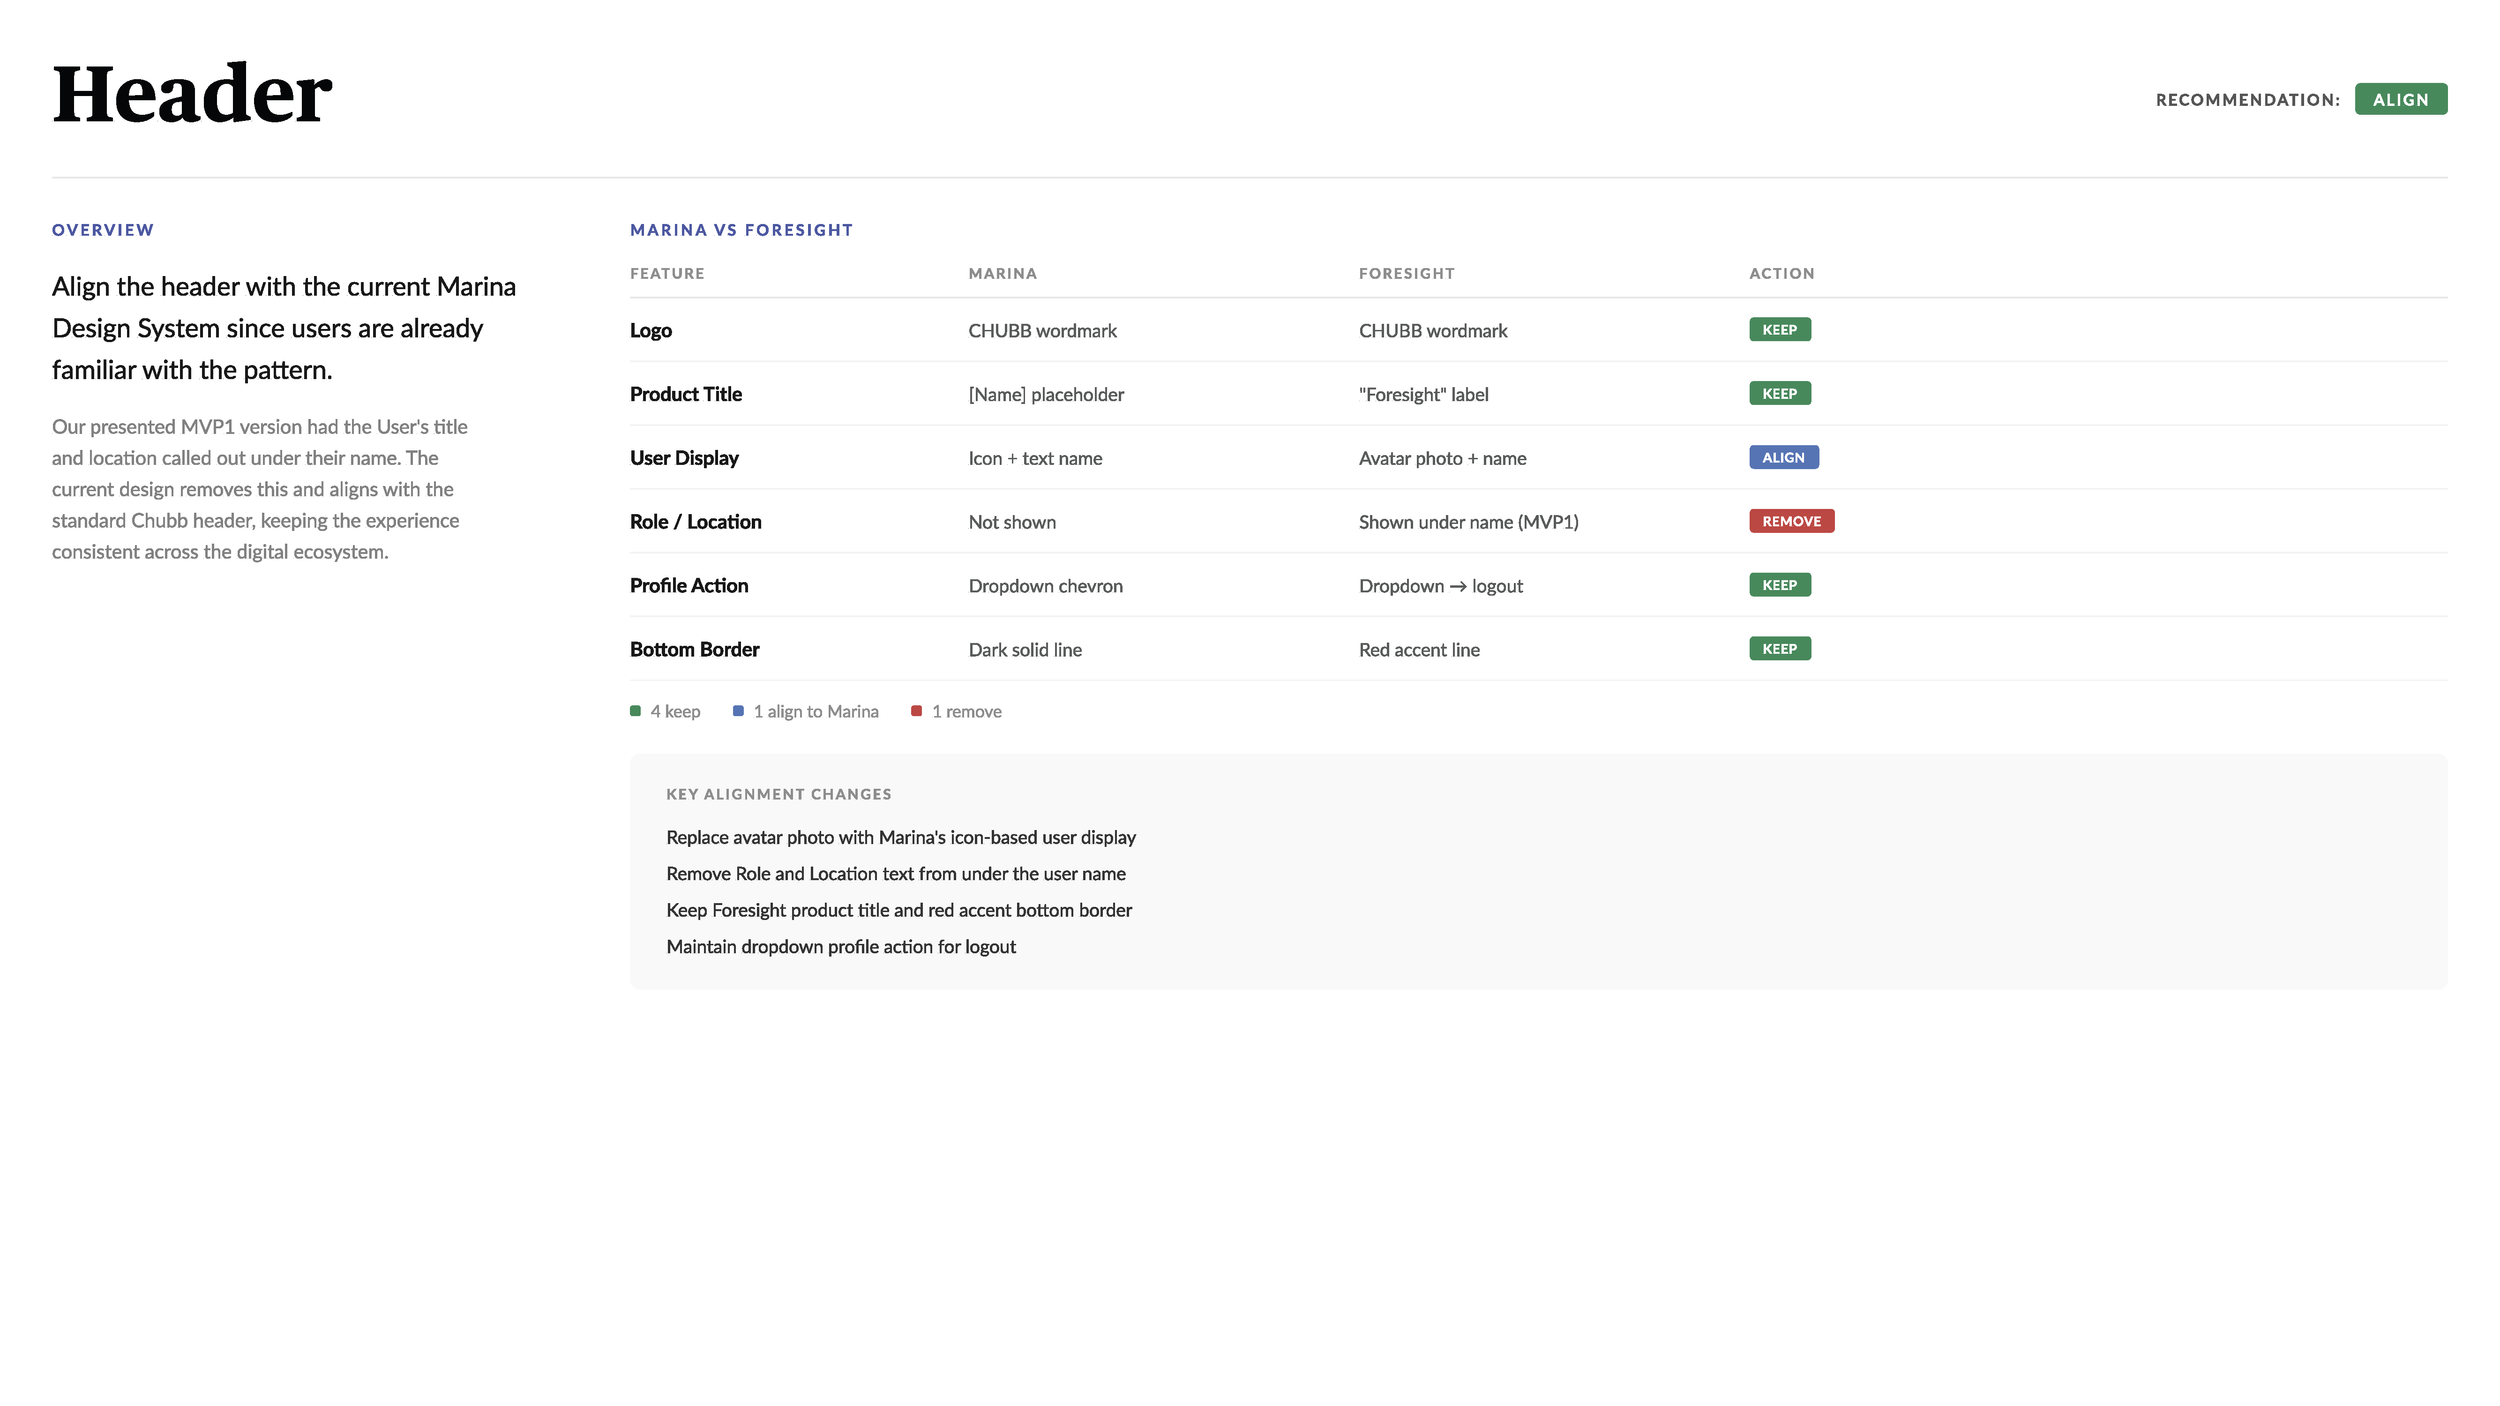Click the FEATURE column header
This screenshot has width=2500, height=1406.
pos(667,274)
